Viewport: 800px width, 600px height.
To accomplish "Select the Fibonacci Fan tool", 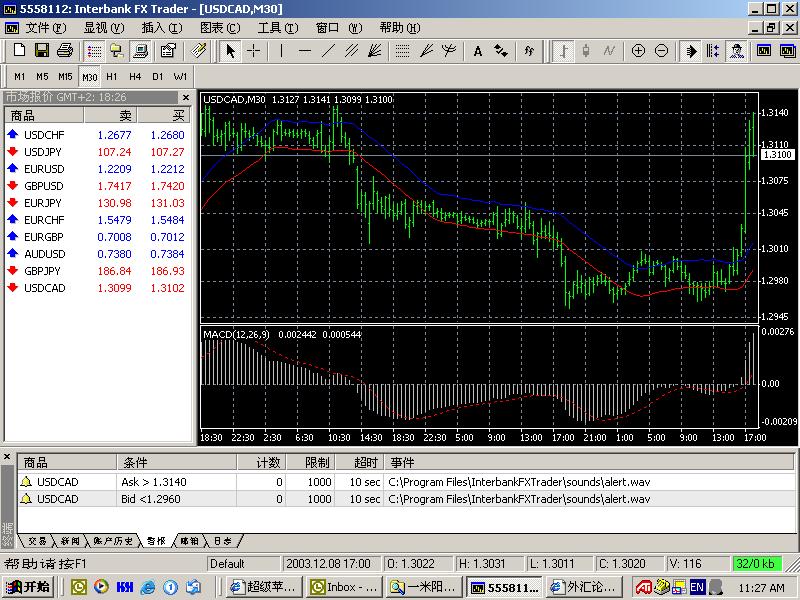I will pyautogui.click(x=426, y=51).
